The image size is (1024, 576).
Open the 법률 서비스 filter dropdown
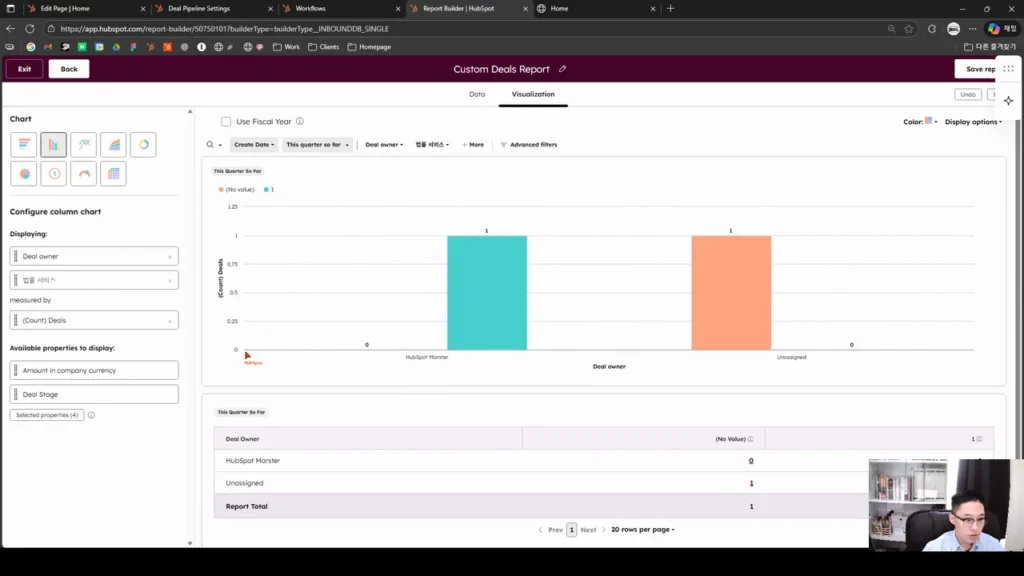432,144
